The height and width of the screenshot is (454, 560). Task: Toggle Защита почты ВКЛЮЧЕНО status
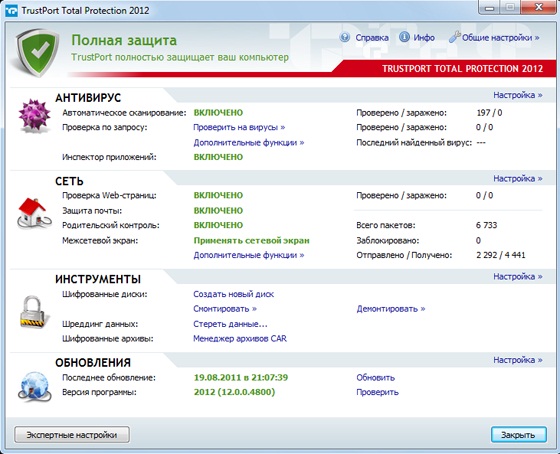click(218, 211)
